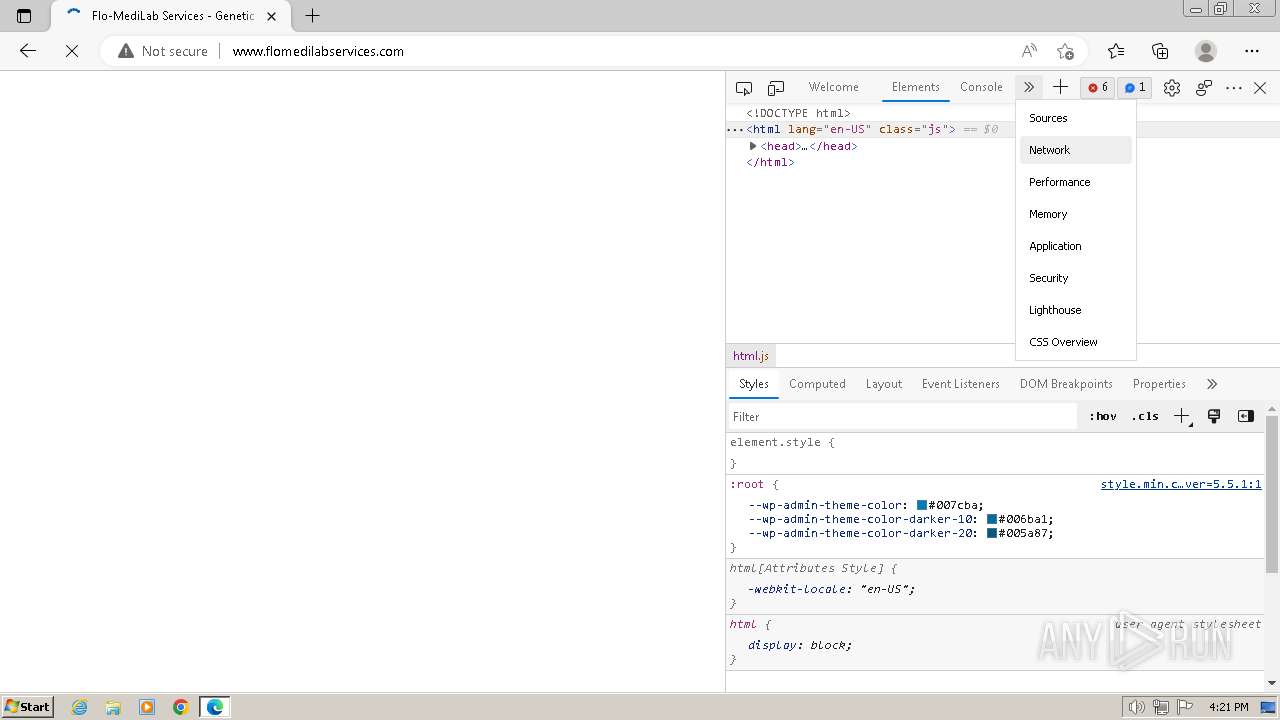This screenshot has width=1280, height=720.
Task: Open a new browser tab
Action: (x=312, y=16)
